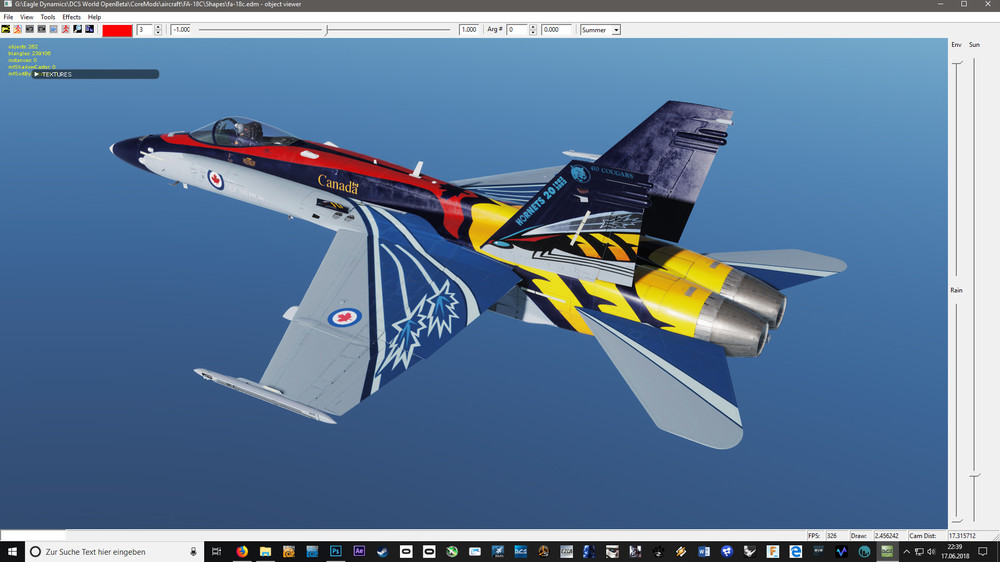This screenshot has height=562, width=1000.
Task: Click the Arg # number field
Action: [x=517, y=30]
